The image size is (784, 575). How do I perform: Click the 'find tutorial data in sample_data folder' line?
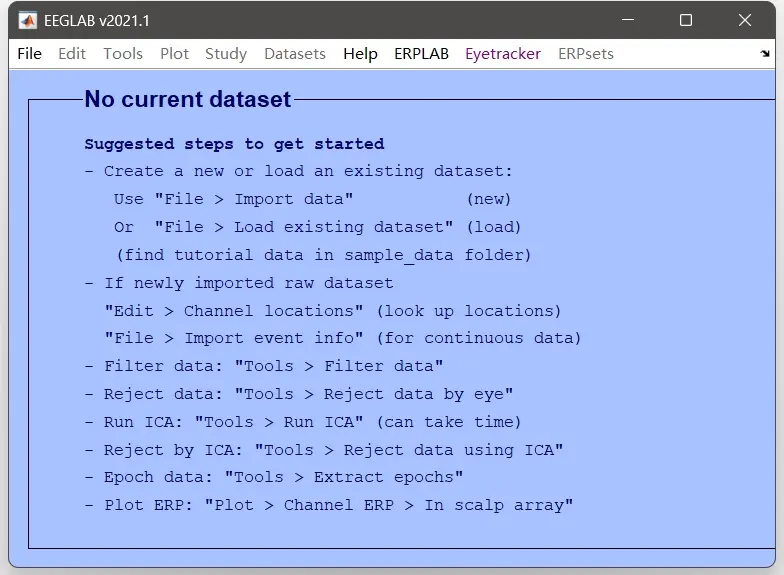pyautogui.click(x=323, y=256)
